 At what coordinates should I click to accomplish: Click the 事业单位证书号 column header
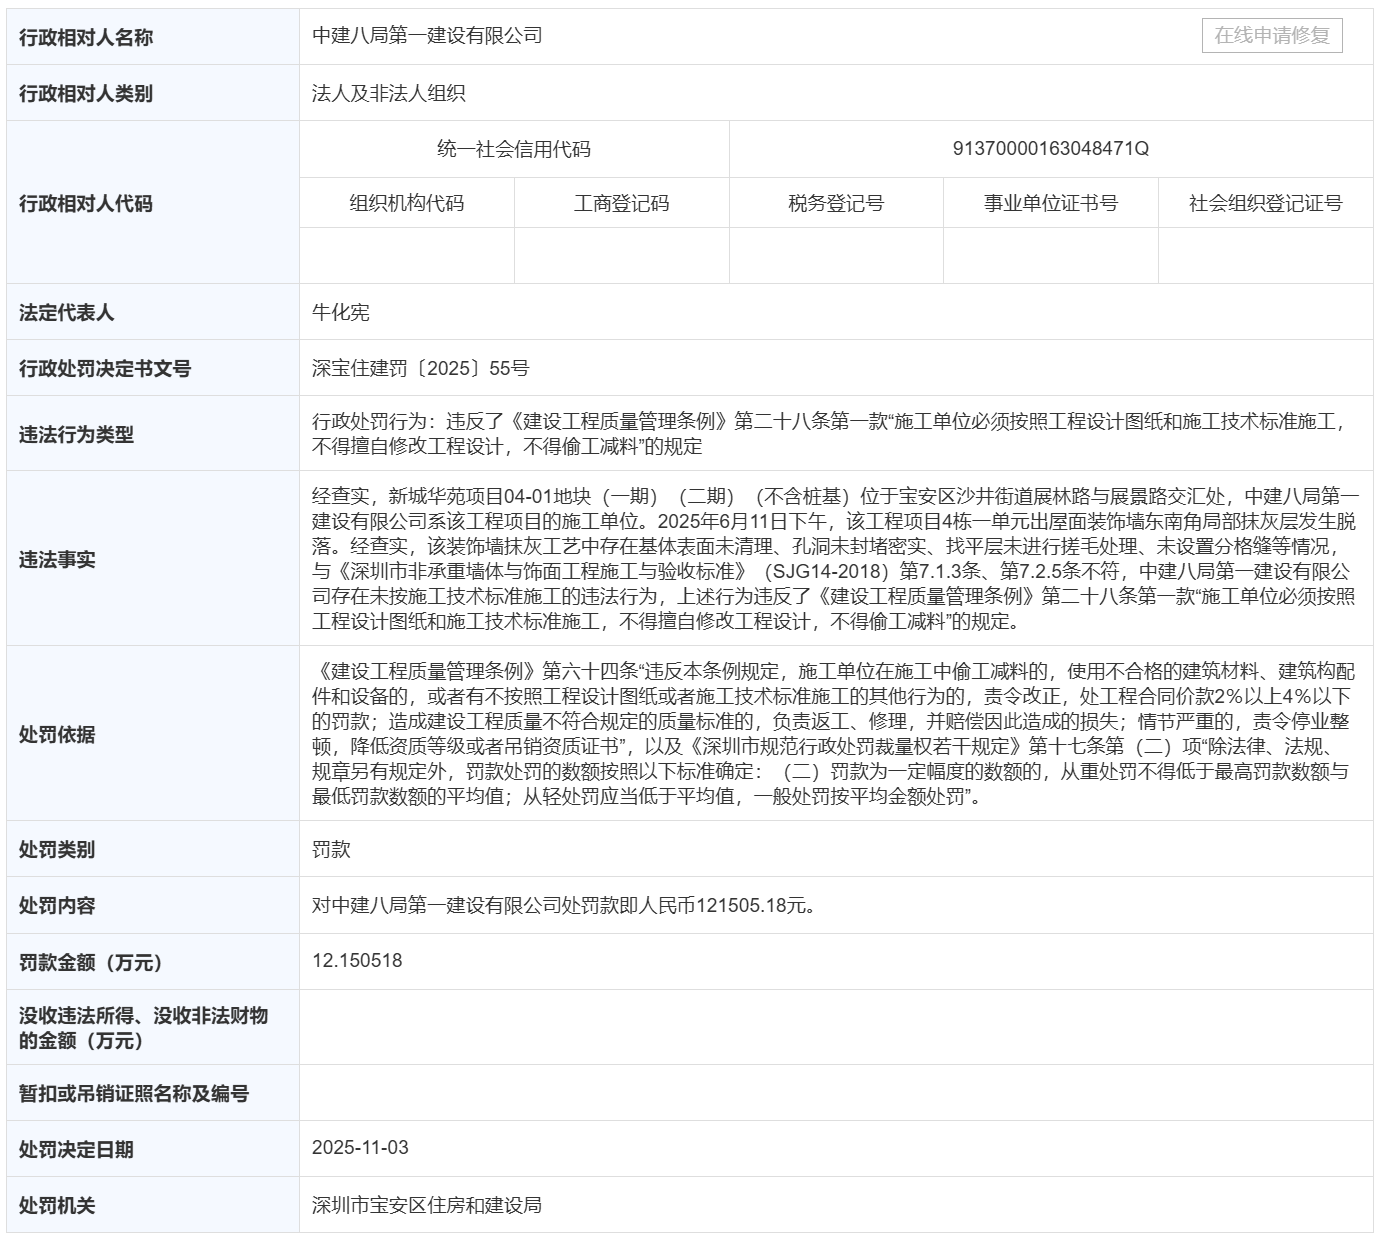point(1050,204)
